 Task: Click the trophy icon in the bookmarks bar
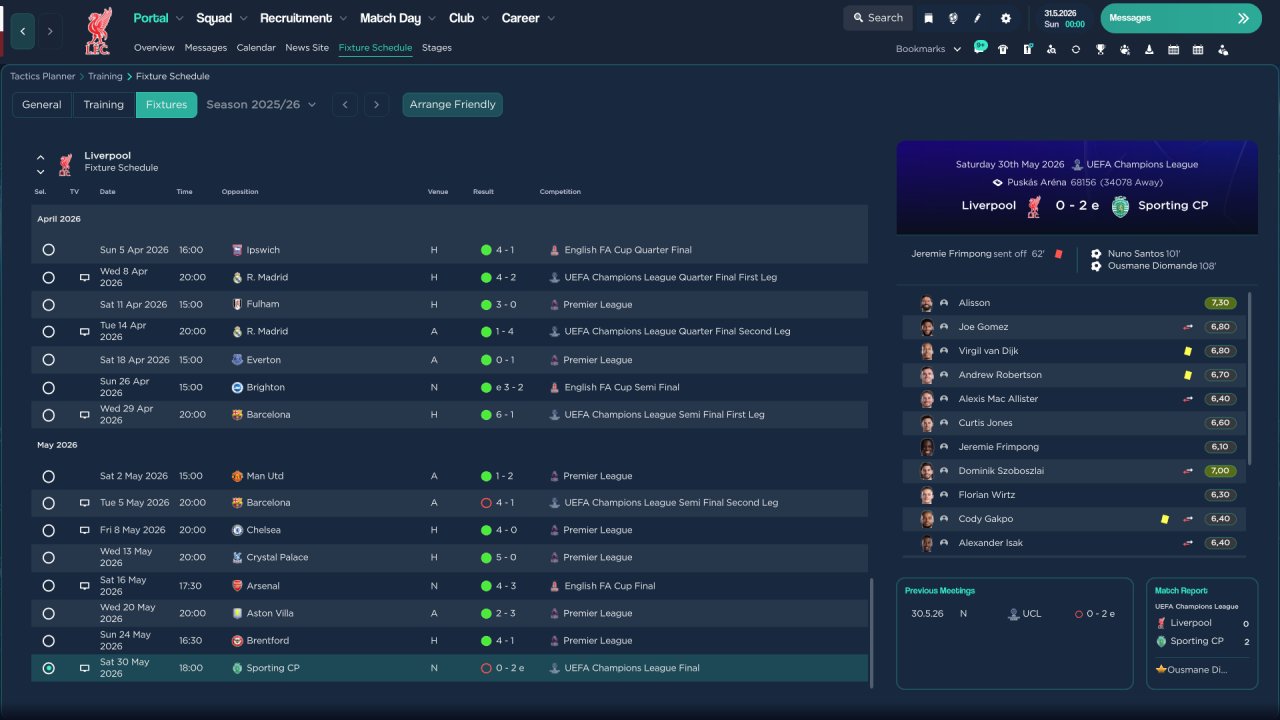pos(1100,49)
